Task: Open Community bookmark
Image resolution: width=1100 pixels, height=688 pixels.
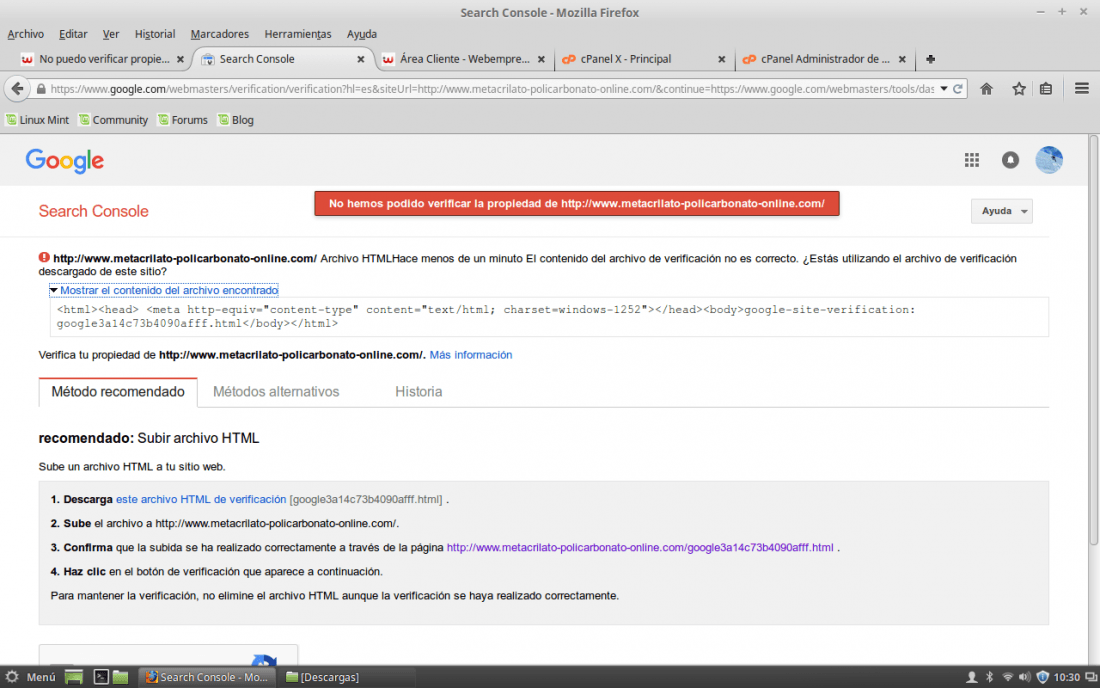Action: click(114, 120)
